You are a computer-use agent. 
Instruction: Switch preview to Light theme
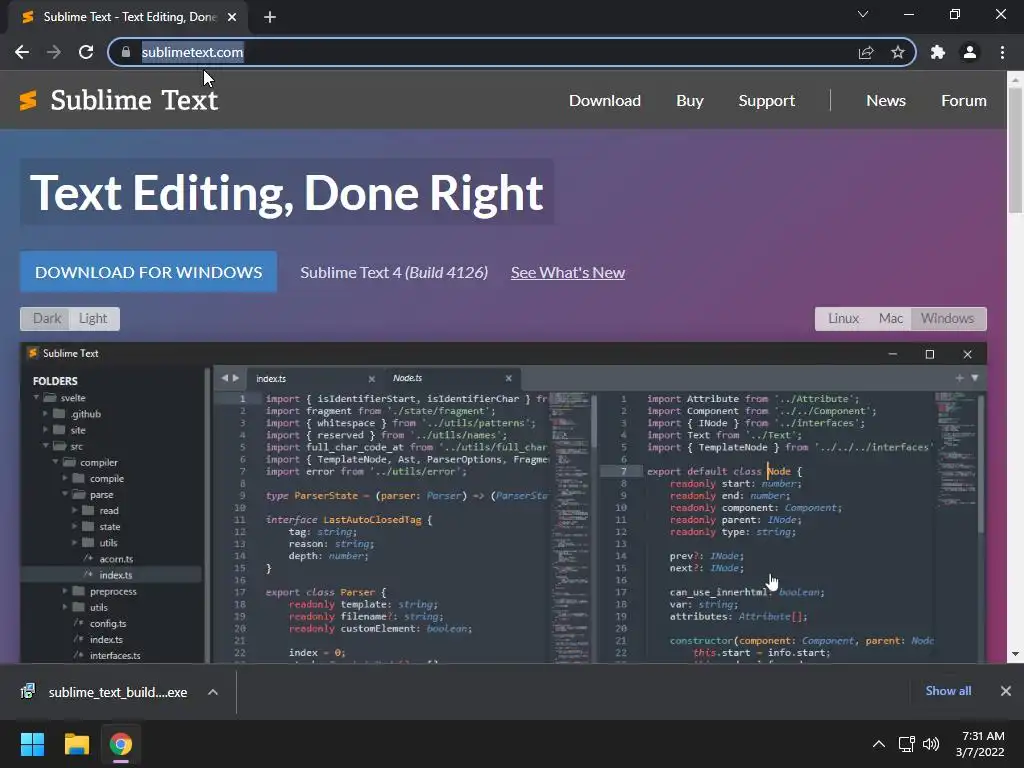coord(93,319)
